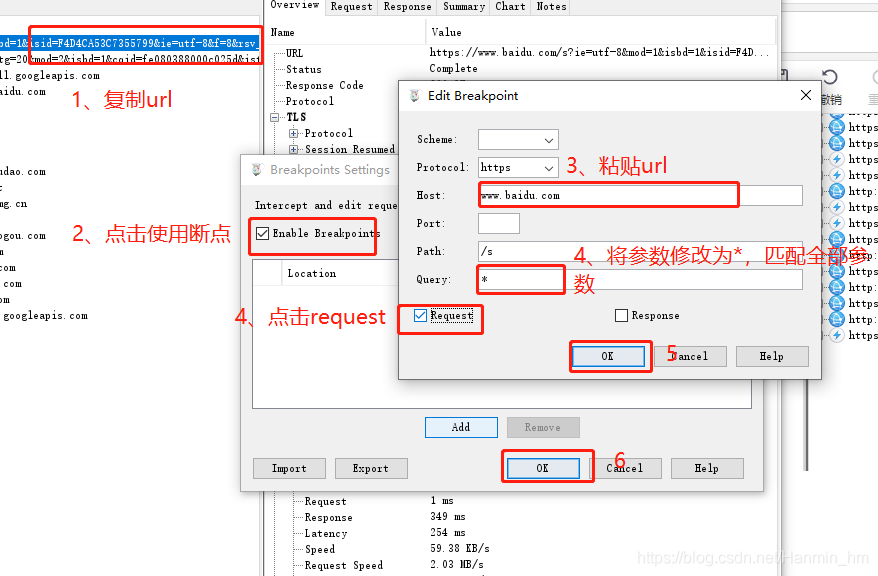Viewport: 878px width, 576px height.
Task: Select the Protocol row above TLS
Action: point(310,101)
